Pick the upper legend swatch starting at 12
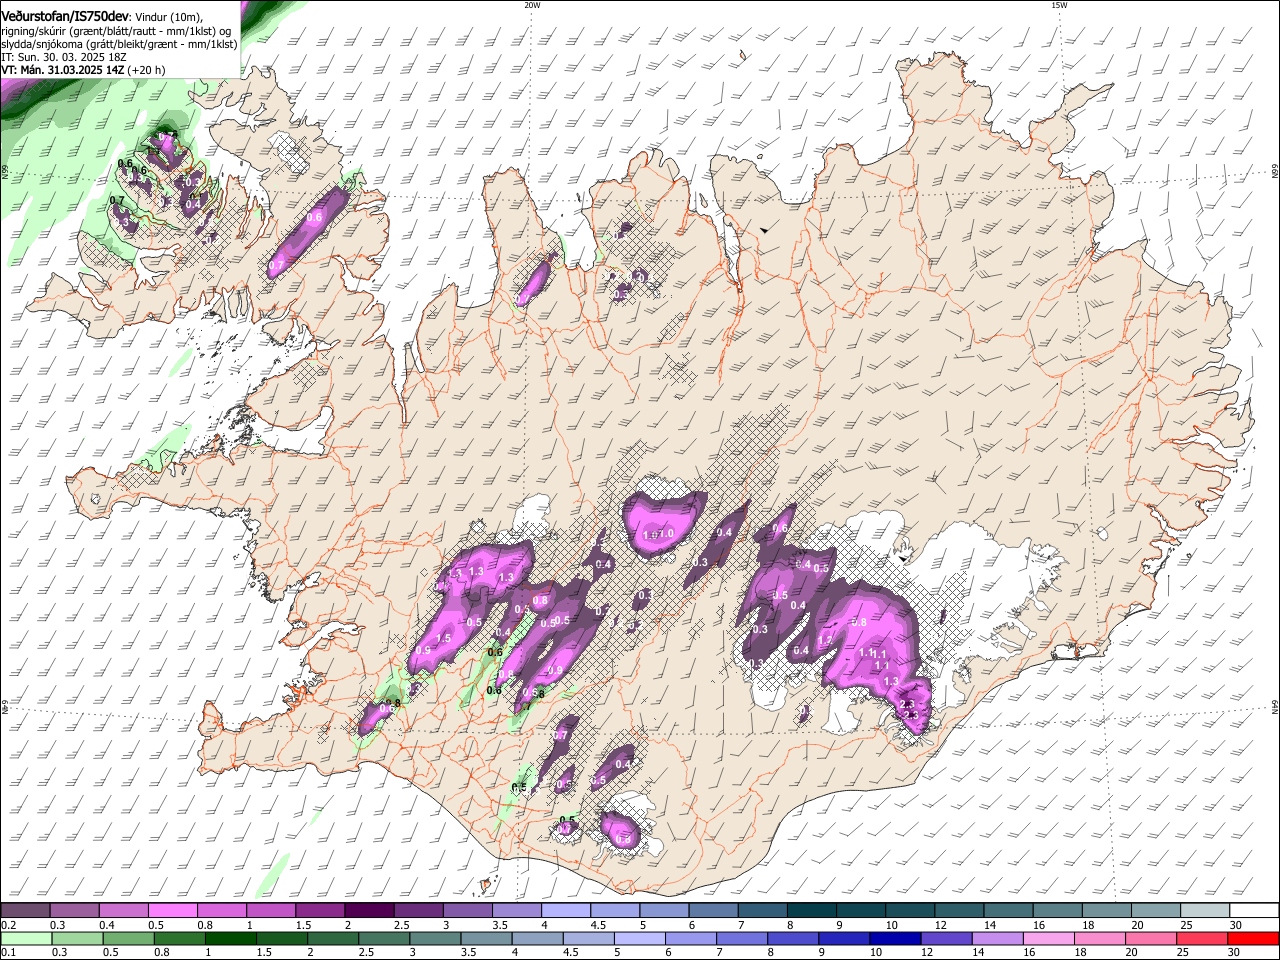This screenshot has width=1280, height=960. pyautogui.click(x=959, y=911)
